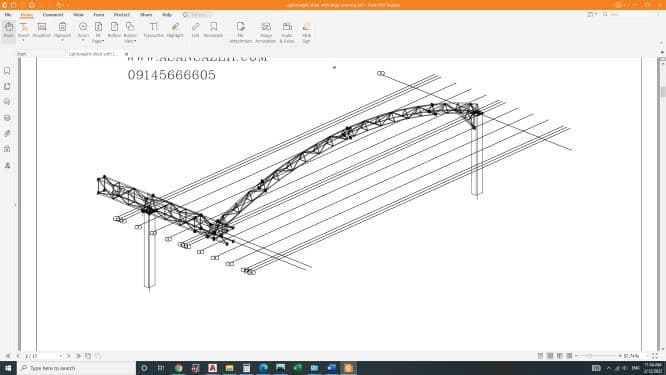
Task: Switch to facing pages view mode
Action: (560, 356)
